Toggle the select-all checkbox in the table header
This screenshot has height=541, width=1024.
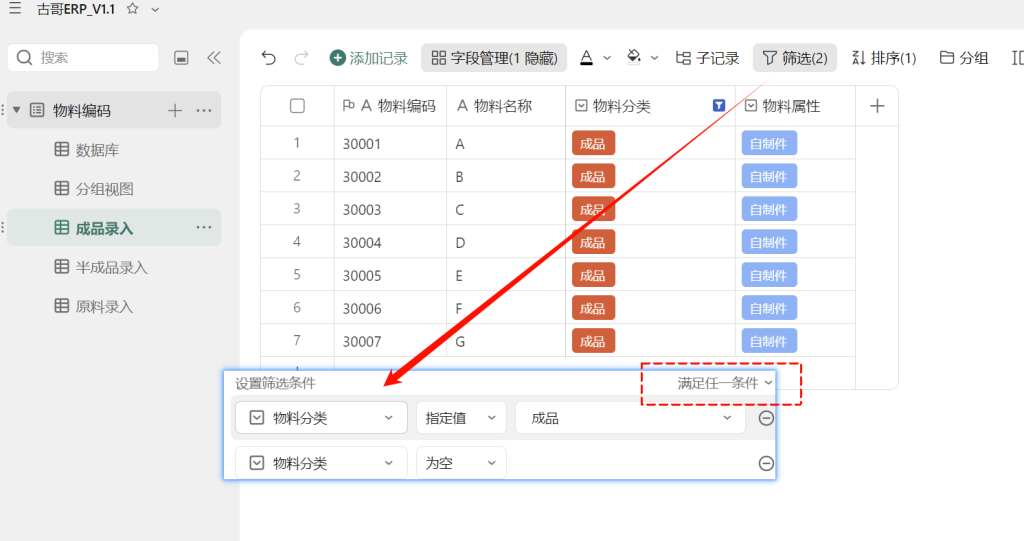coord(297,106)
